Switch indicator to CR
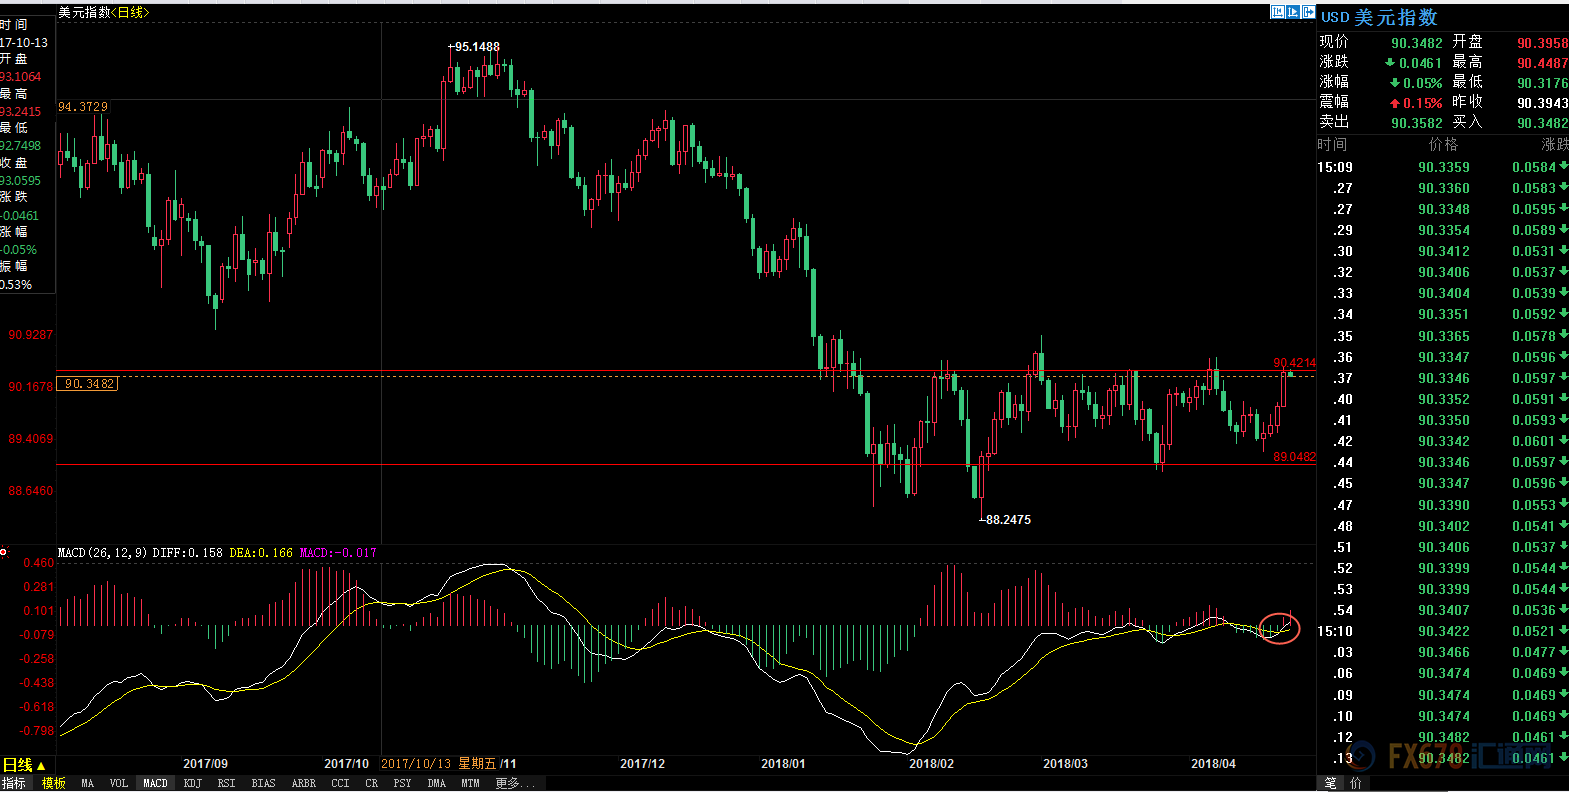 tap(372, 783)
